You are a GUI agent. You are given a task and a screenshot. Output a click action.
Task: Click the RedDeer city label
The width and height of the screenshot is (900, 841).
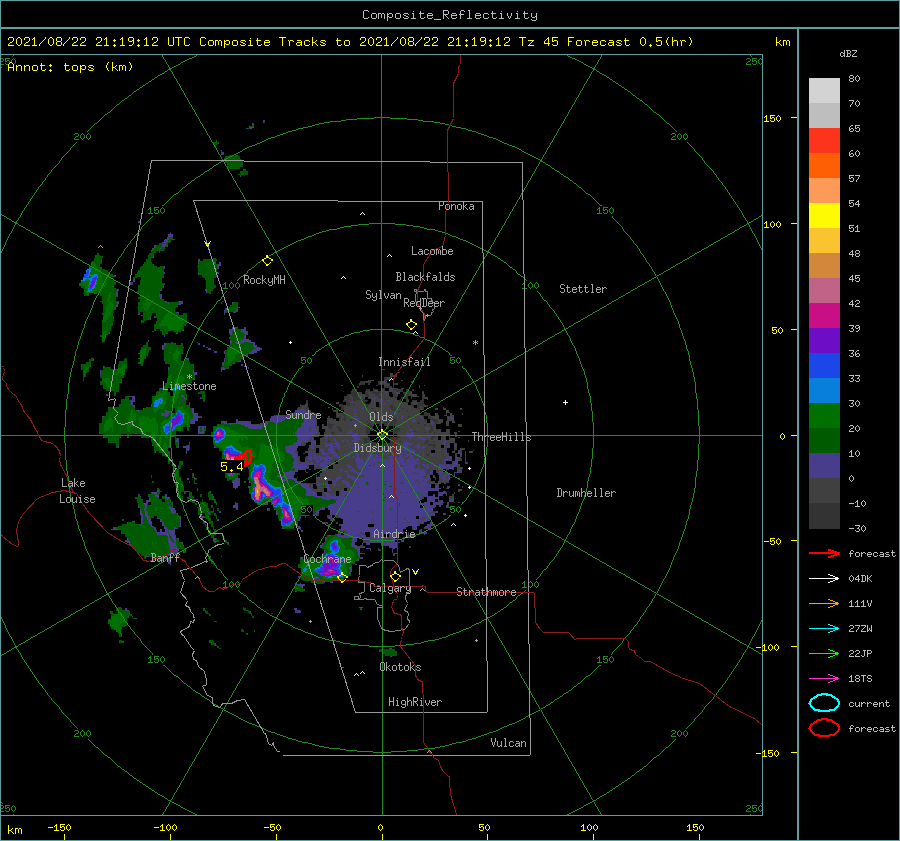click(x=424, y=303)
